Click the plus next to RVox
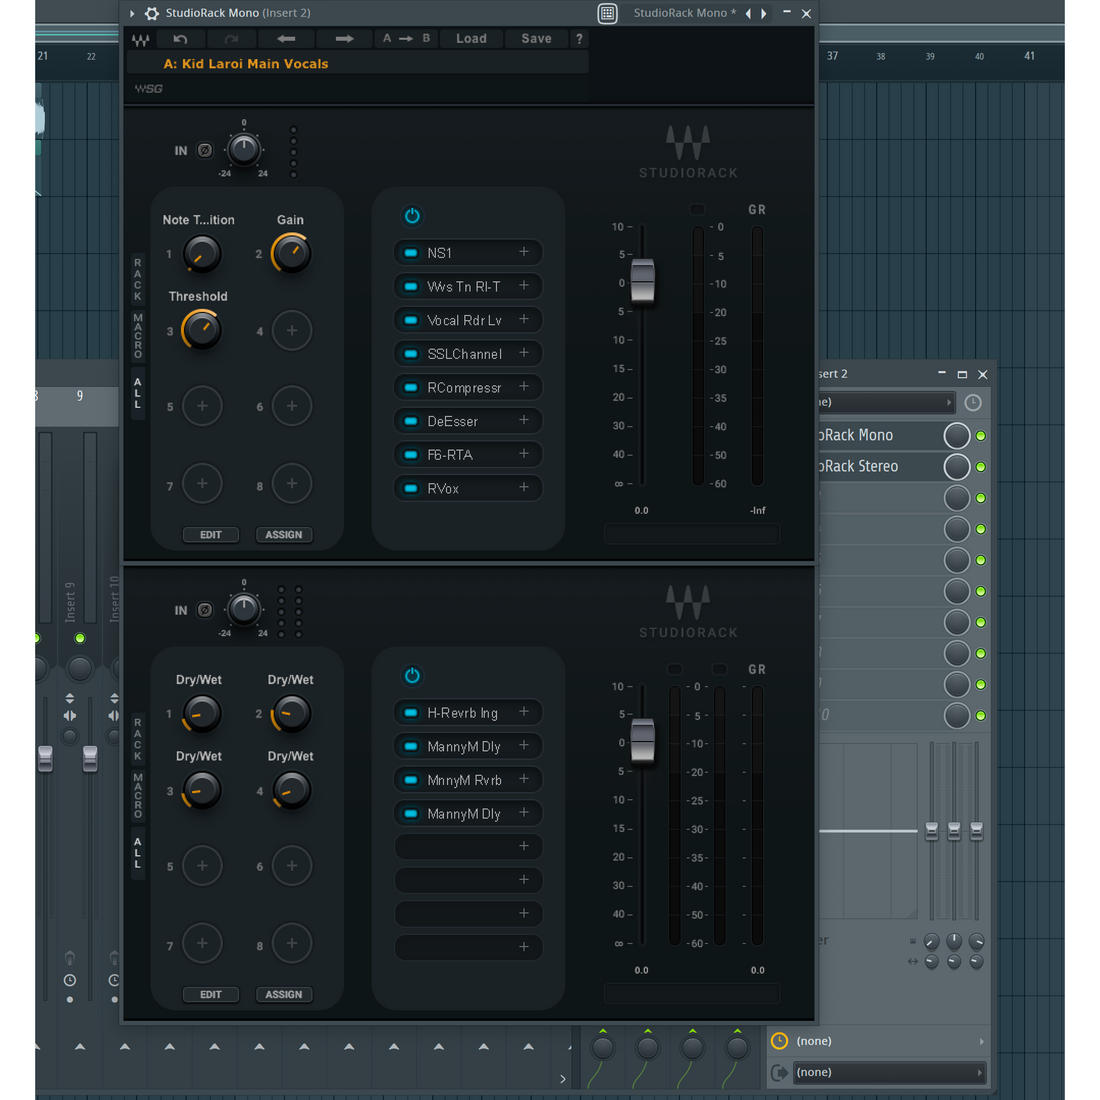 tap(524, 488)
